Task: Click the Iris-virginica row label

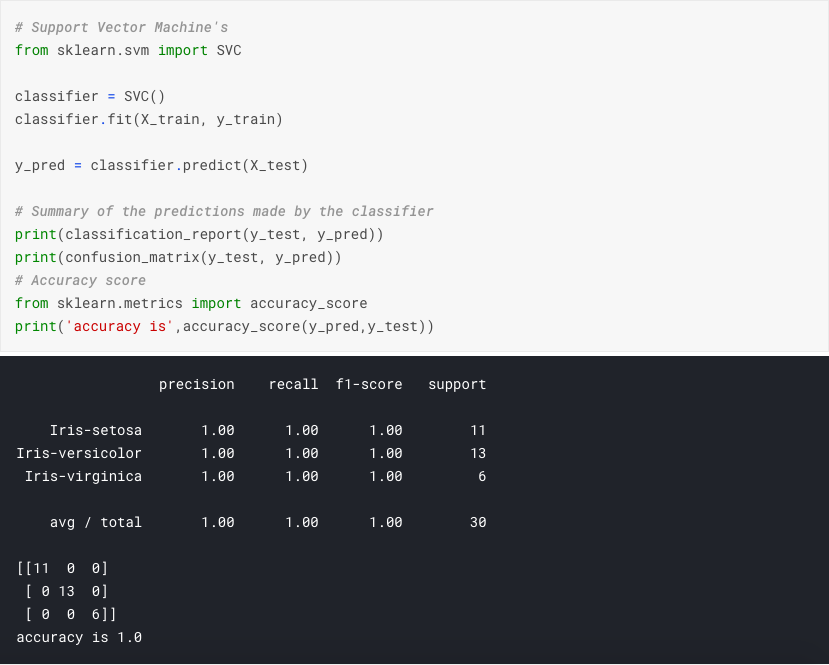Action: [83, 476]
